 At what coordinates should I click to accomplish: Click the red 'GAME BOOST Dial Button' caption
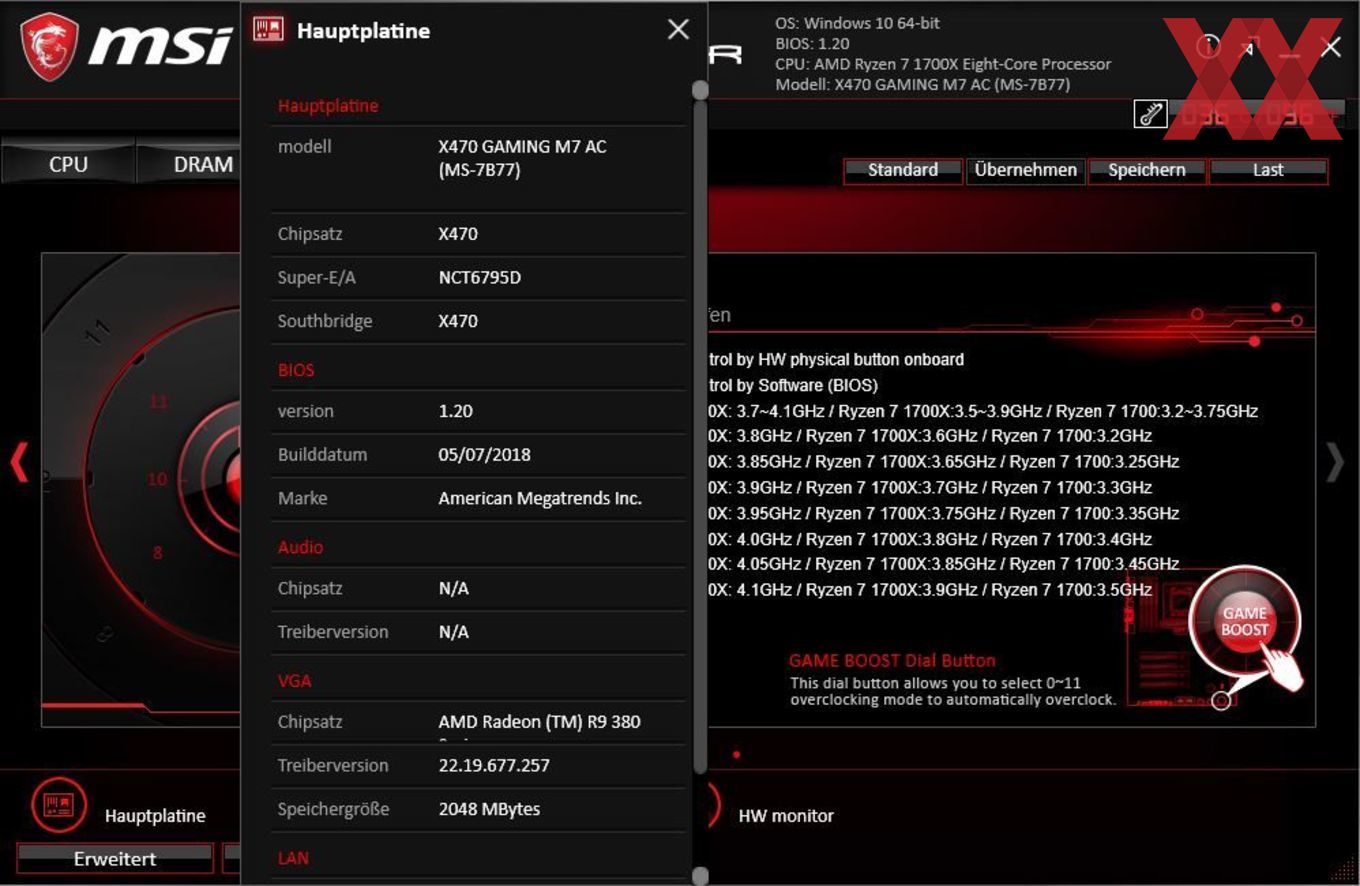click(x=892, y=661)
